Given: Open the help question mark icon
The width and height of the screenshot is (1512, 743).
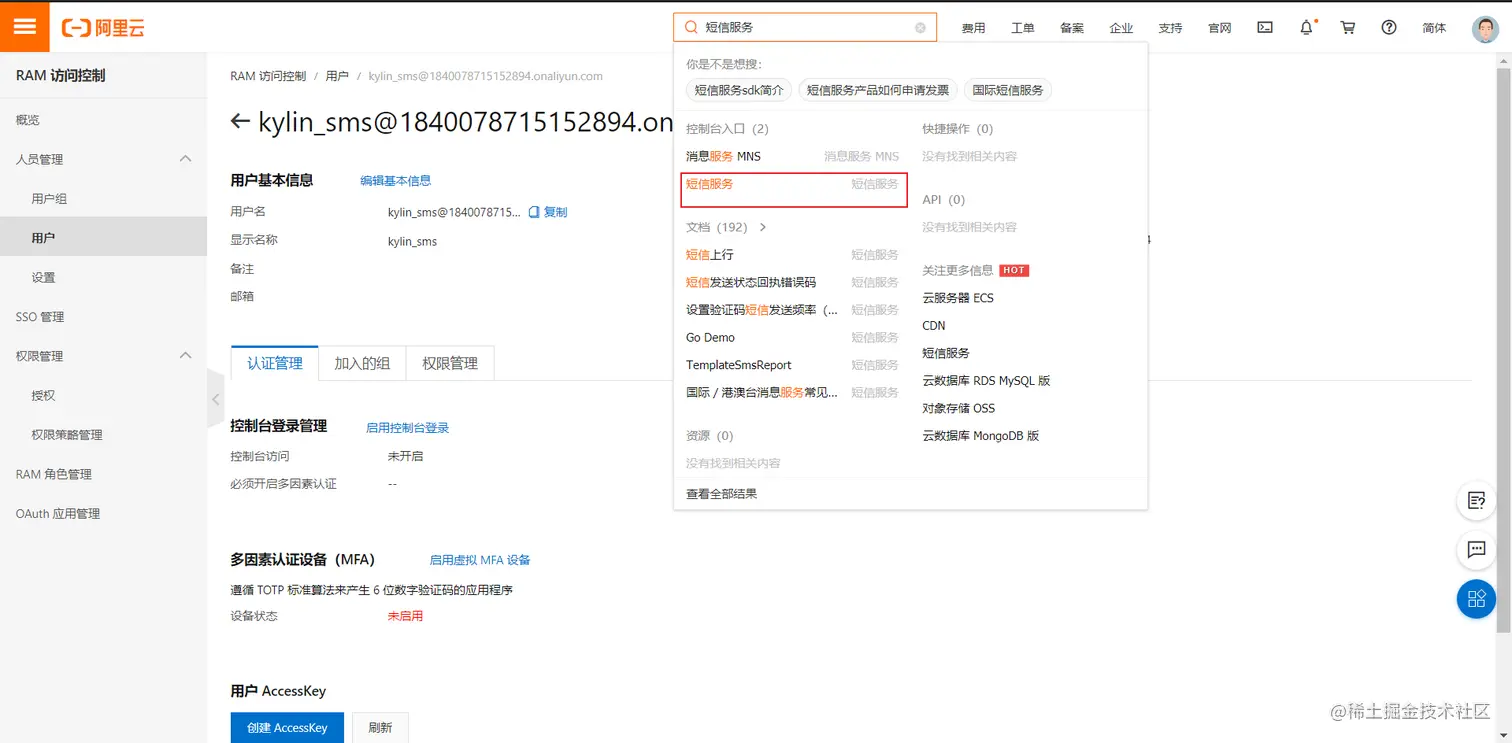Looking at the screenshot, I should 1389,28.
